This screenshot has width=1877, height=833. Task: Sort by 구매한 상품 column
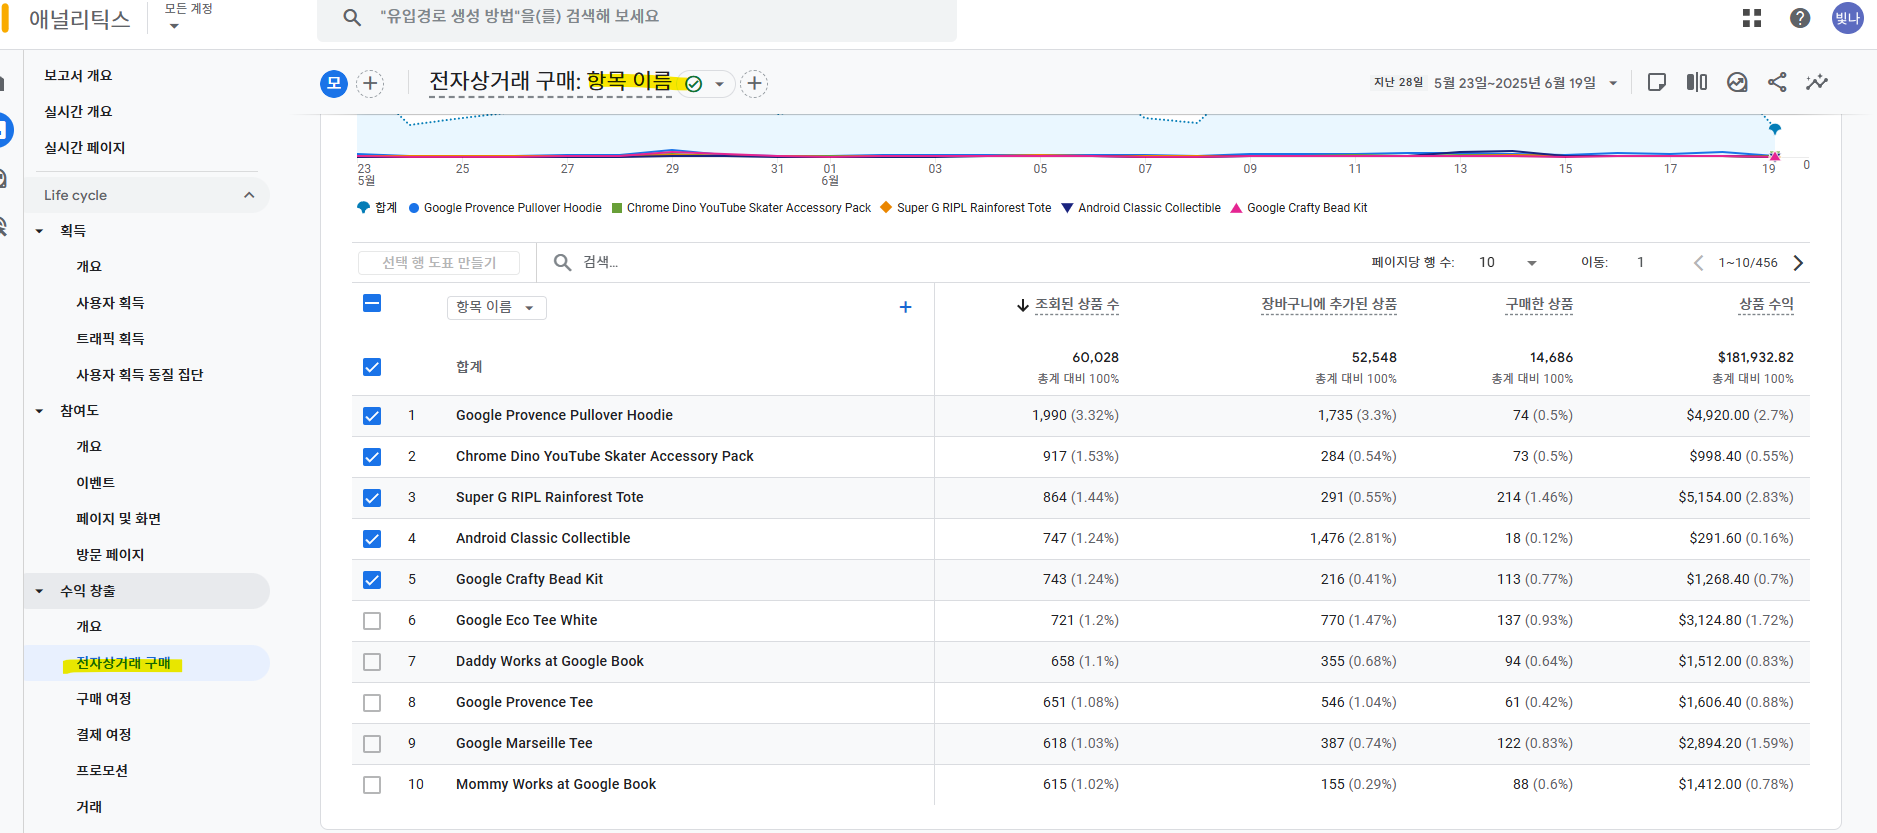(x=1539, y=304)
